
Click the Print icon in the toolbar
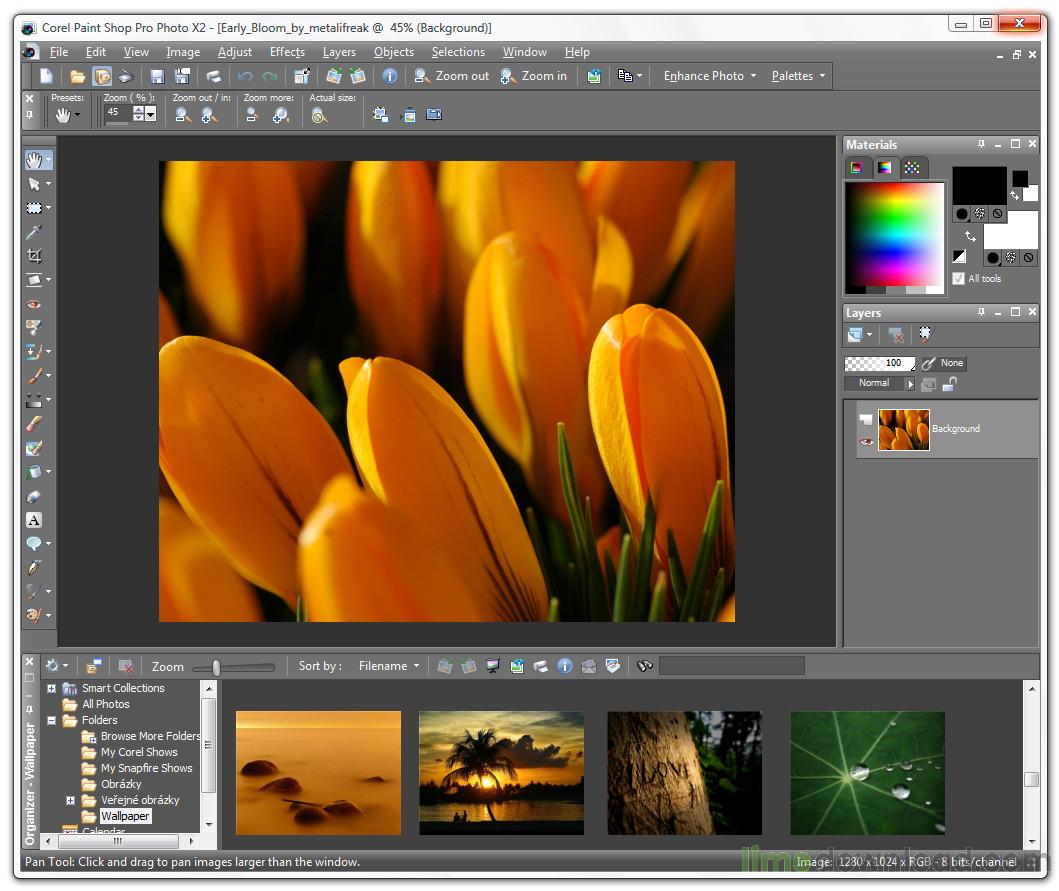click(213, 76)
